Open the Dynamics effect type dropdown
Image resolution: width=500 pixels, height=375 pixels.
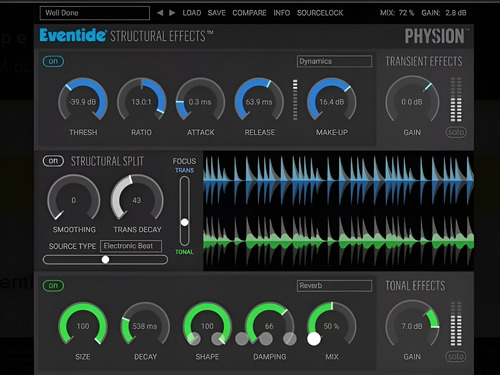[x=334, y=61]
